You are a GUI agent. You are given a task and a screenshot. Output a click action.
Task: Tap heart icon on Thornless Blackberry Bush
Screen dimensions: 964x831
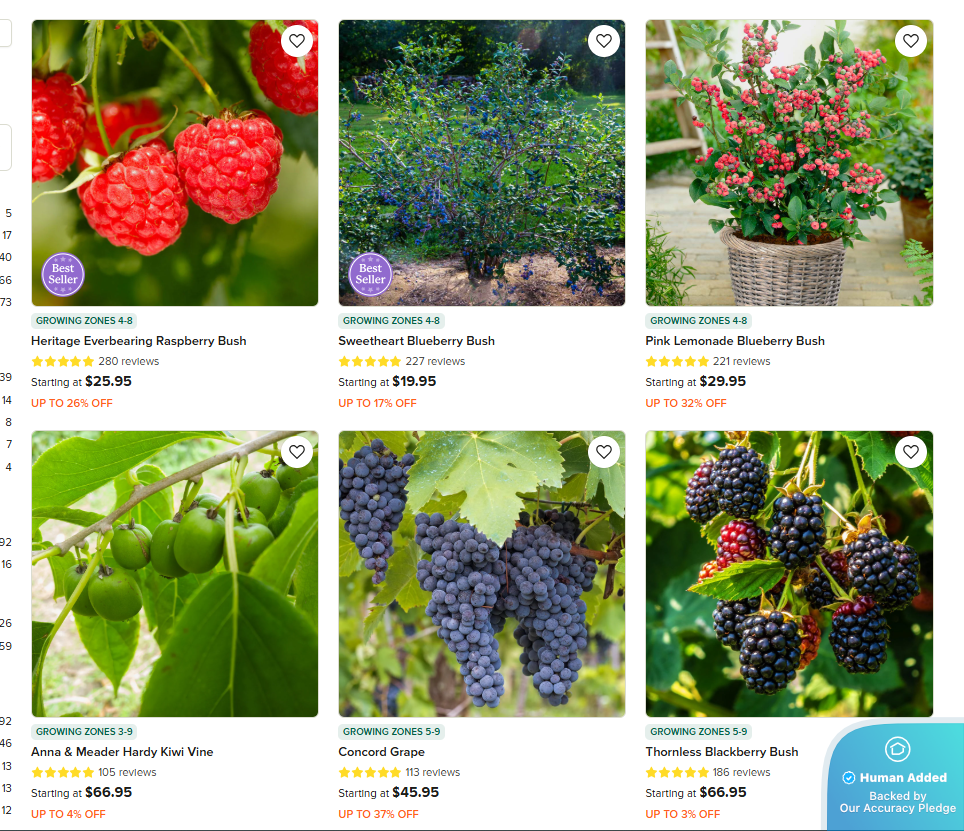click(x=911, y=452)
